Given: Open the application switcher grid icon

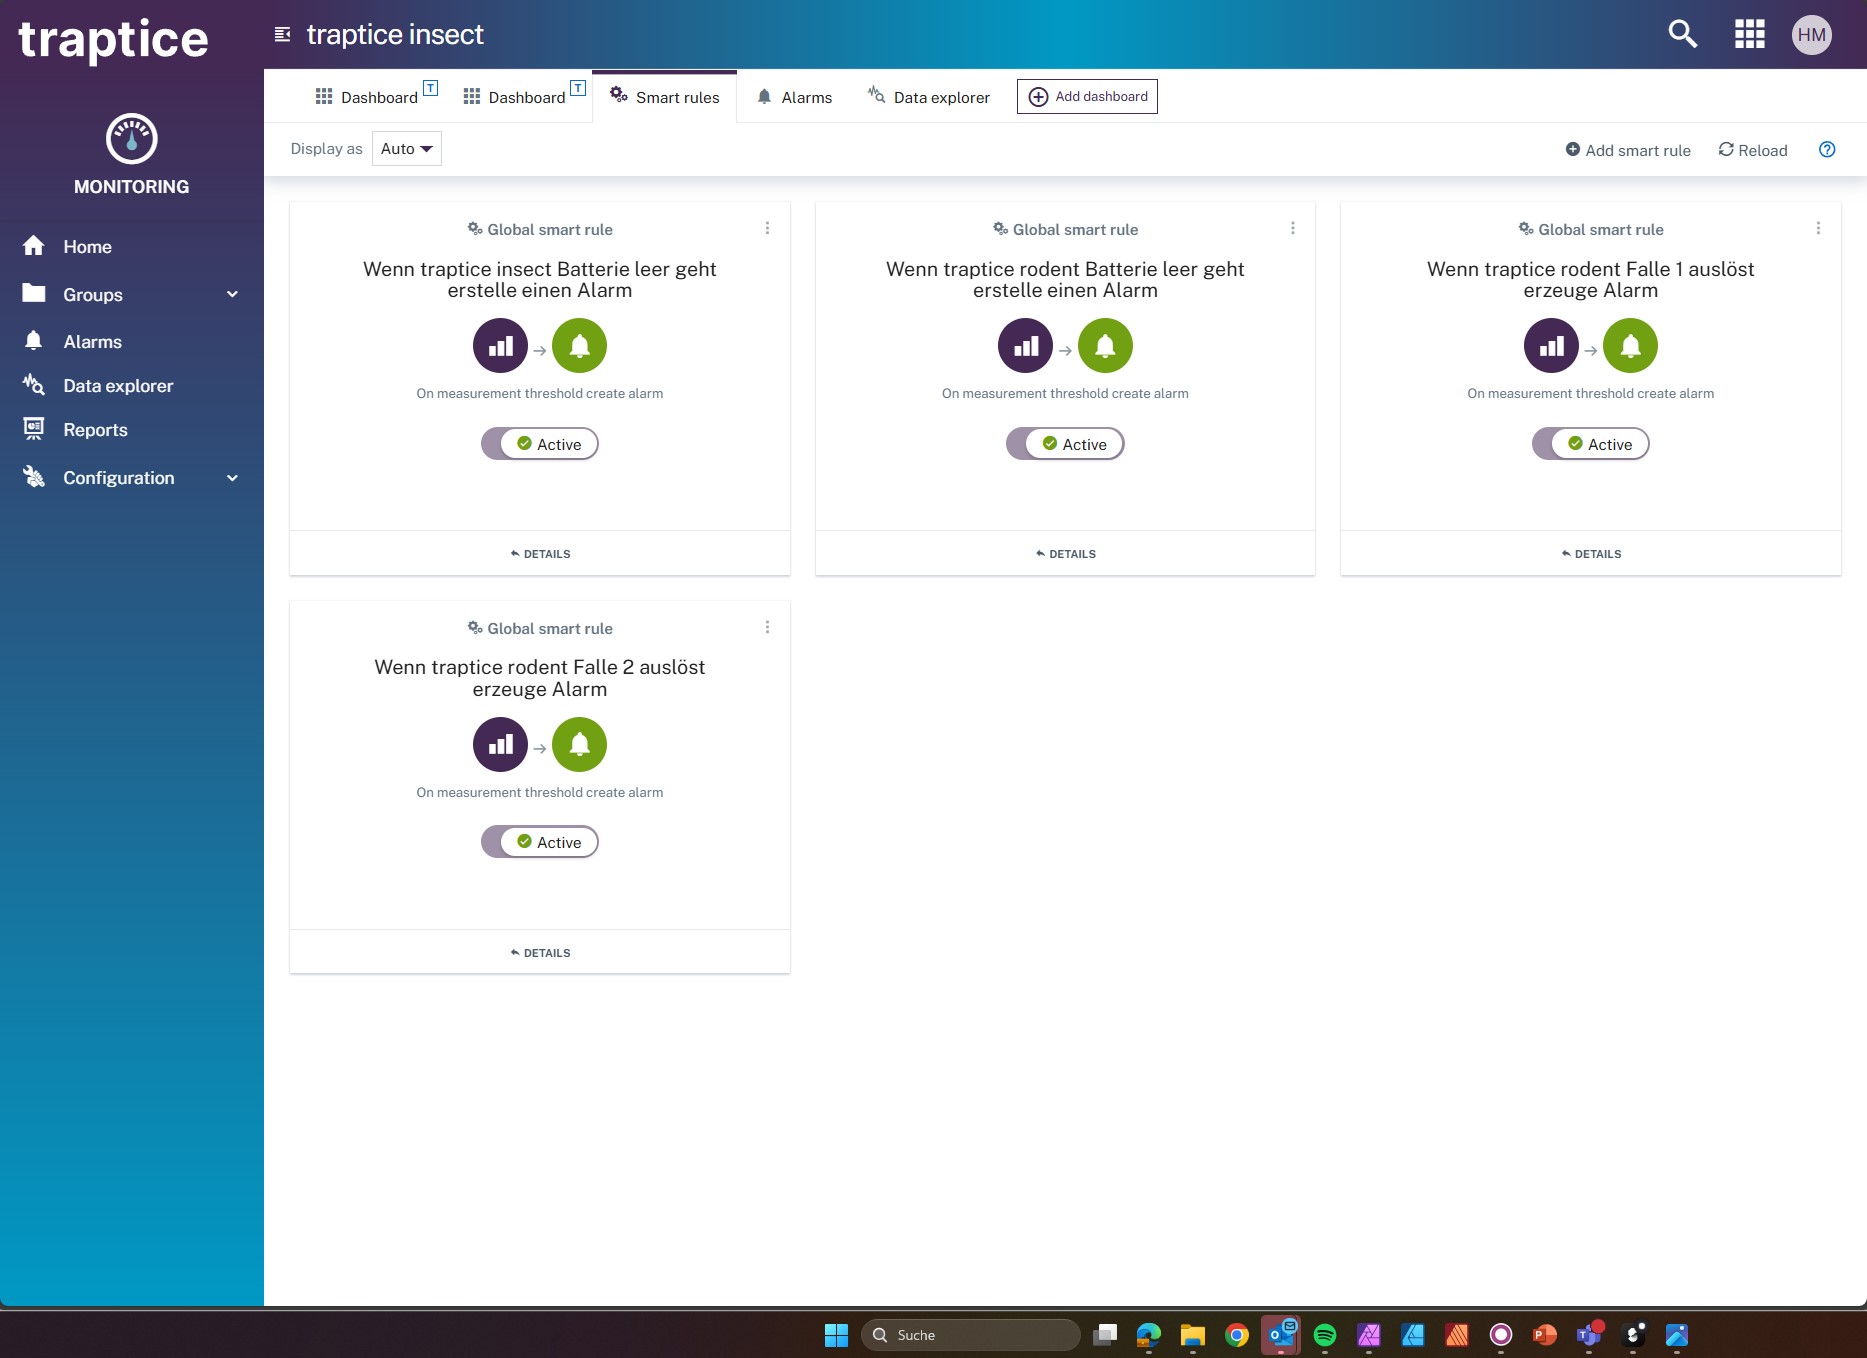Looking at the screenshot, I should (x=1749, y=34).
